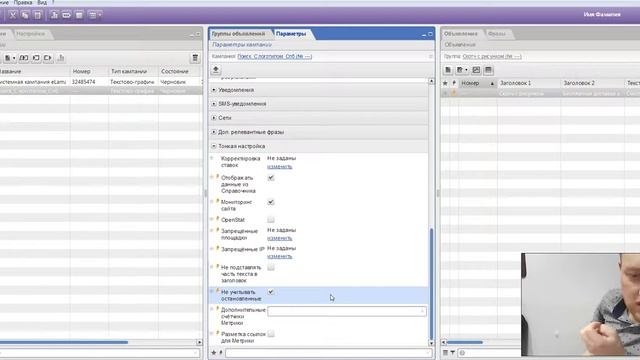
Task: Open the add-ad dropdown in ads toolbar
Action: pos(462,70)
